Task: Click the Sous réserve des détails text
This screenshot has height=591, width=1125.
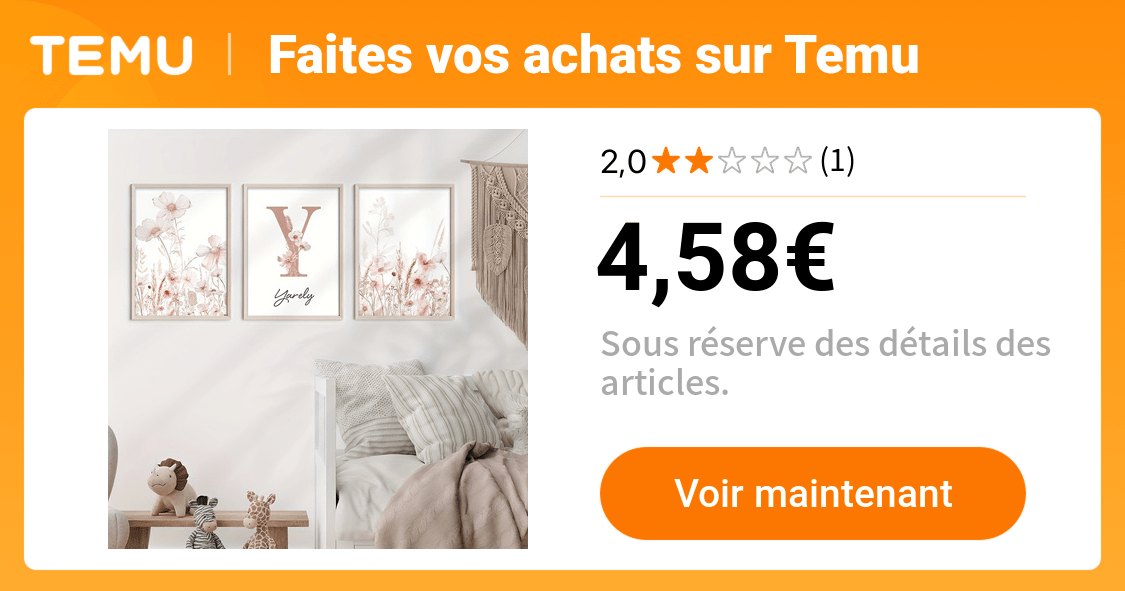Action: pyautogui.click(x=825, y=363)
